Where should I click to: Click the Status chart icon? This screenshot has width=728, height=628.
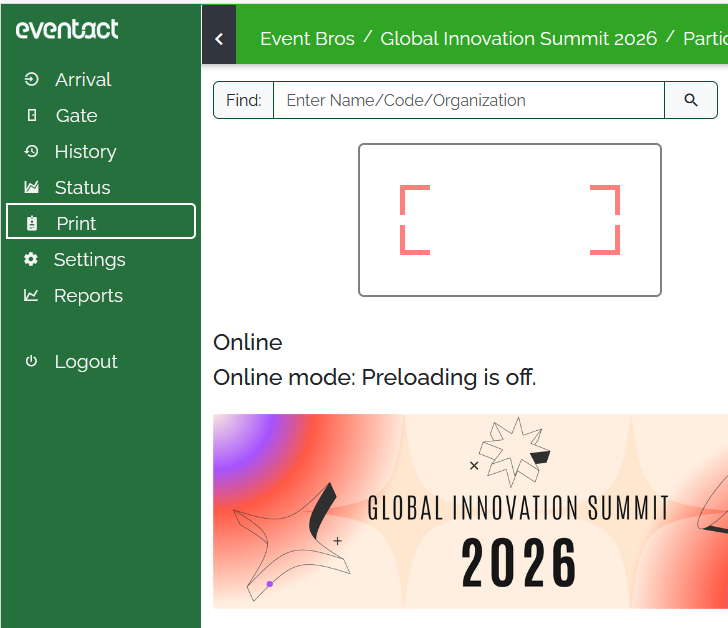[x=31, y=187]
